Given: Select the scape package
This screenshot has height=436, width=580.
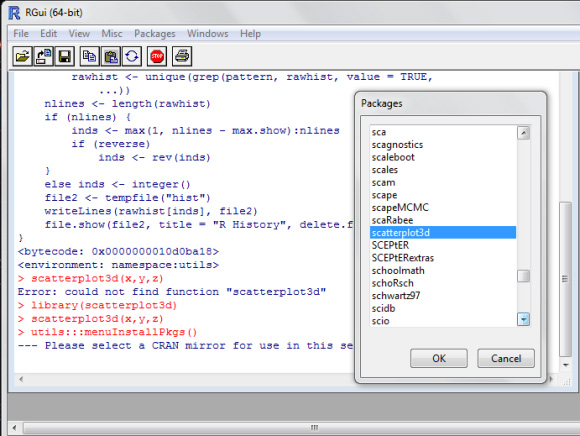Looking at the screenshot, I should [x=443, y=195].
